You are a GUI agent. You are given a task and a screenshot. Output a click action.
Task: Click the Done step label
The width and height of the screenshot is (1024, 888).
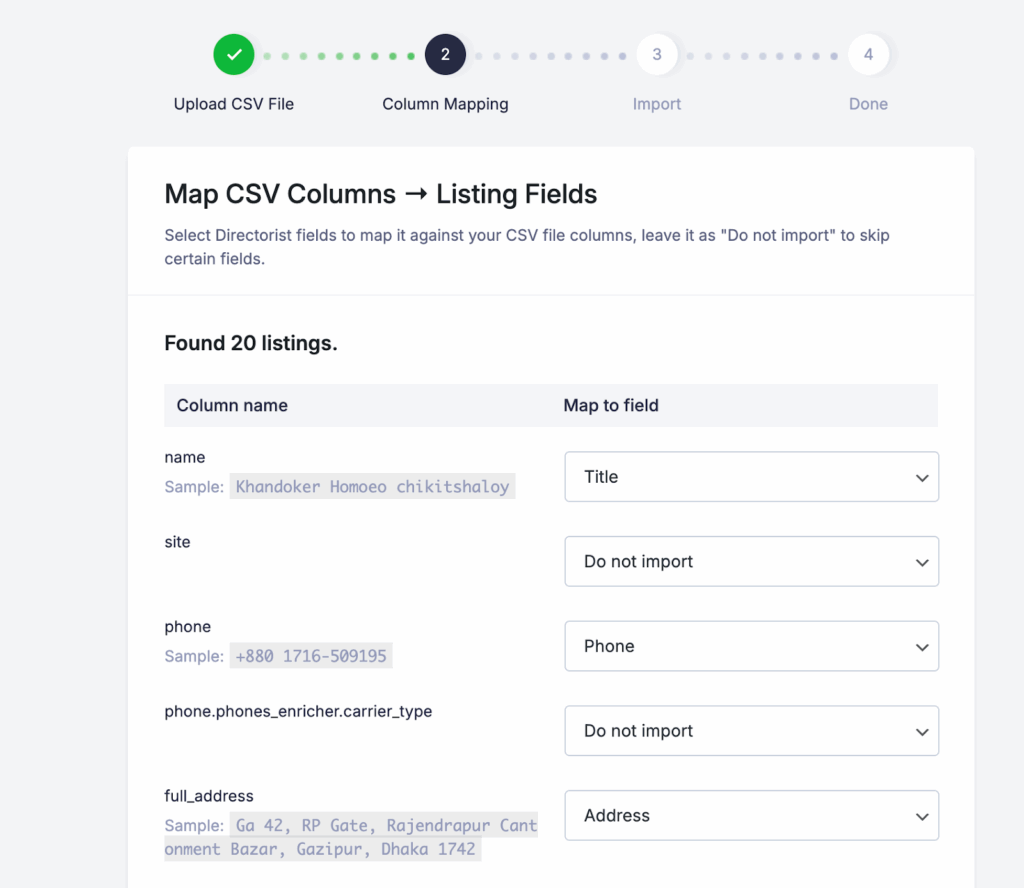[x=868, y=104]
